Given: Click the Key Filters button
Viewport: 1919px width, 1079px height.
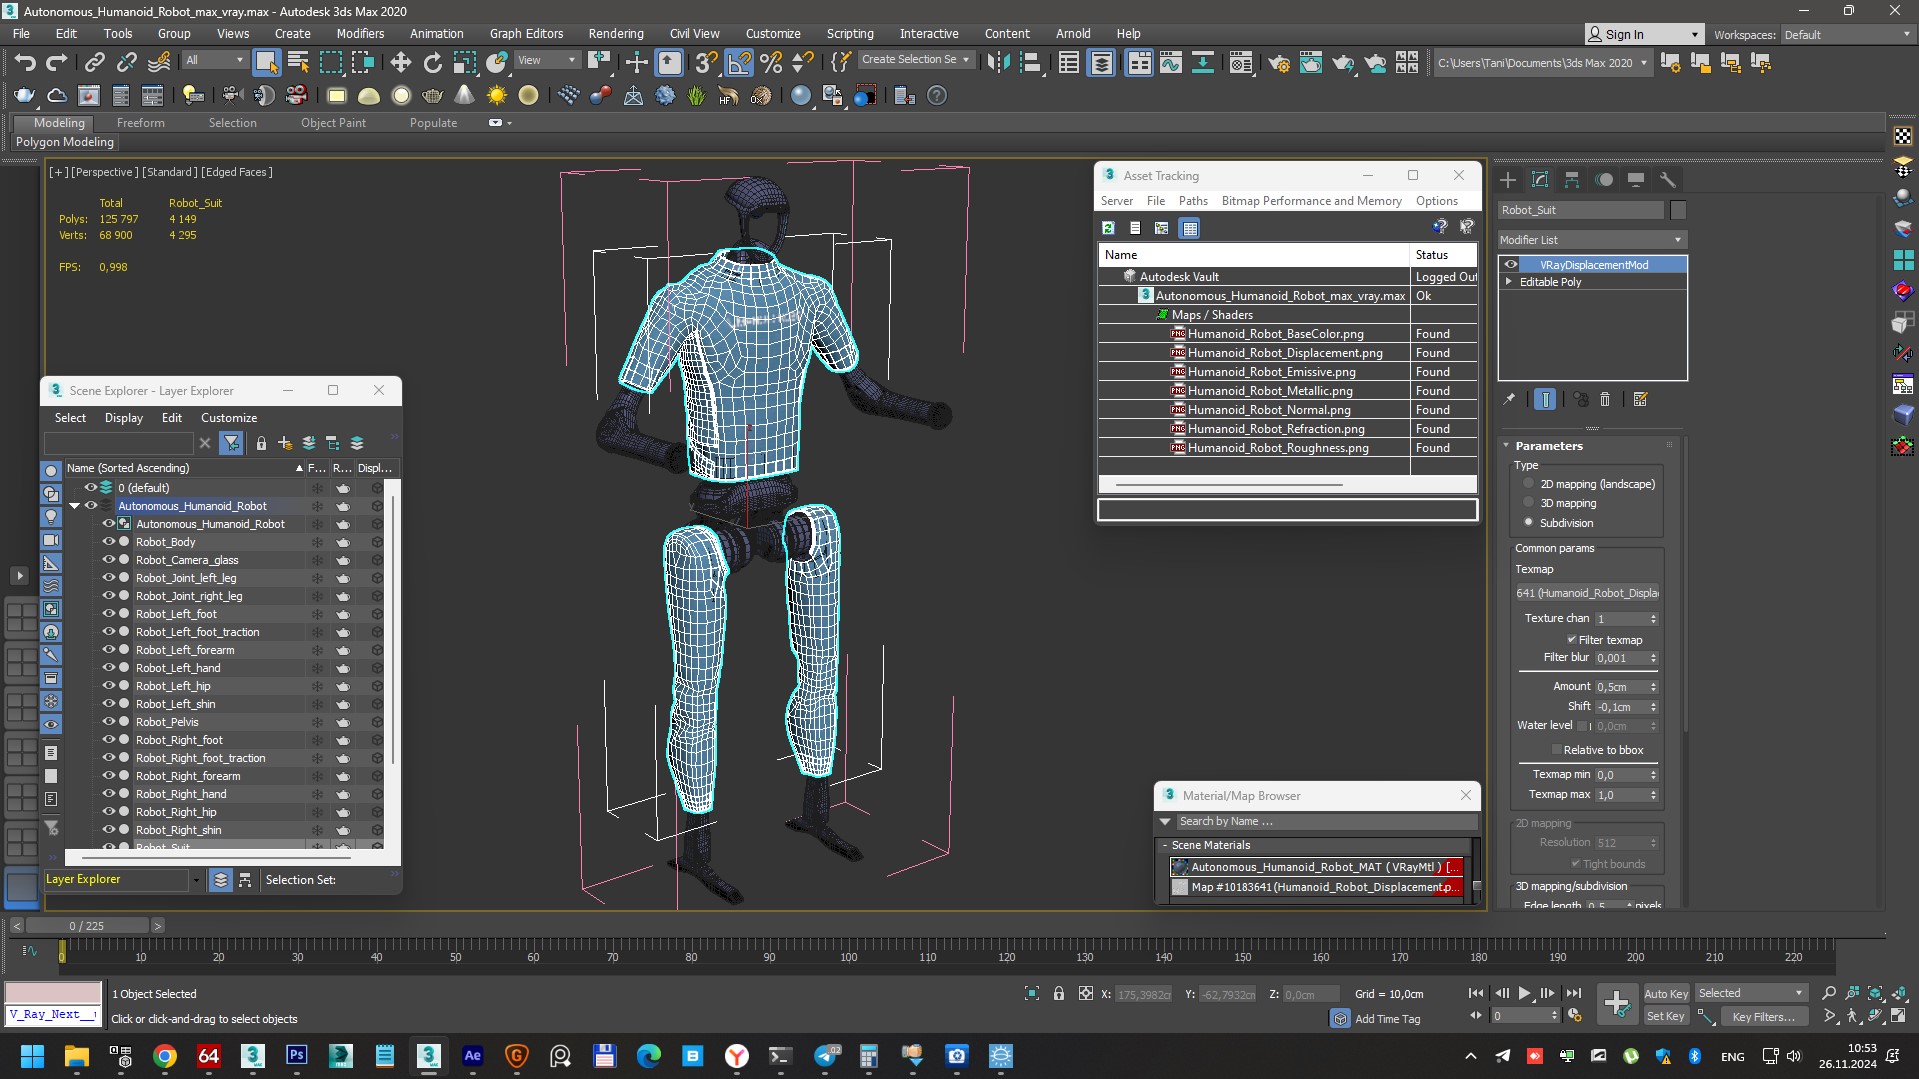Looking at the screenshot, I should click(x=1763, y=1016).
